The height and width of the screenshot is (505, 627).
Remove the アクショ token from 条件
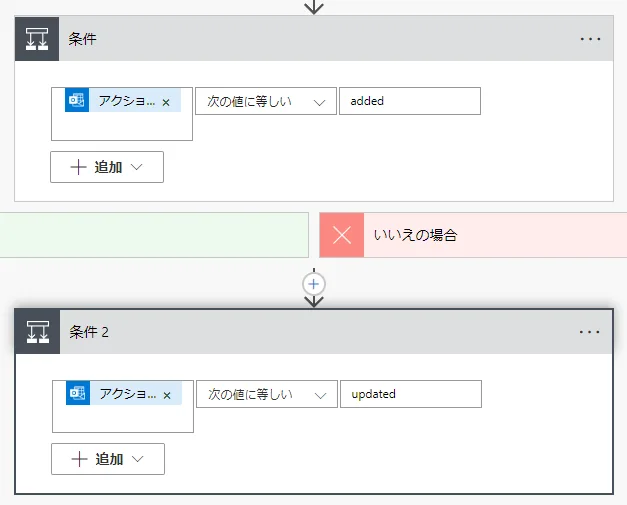pyautogui.click(x=166, y=102)
